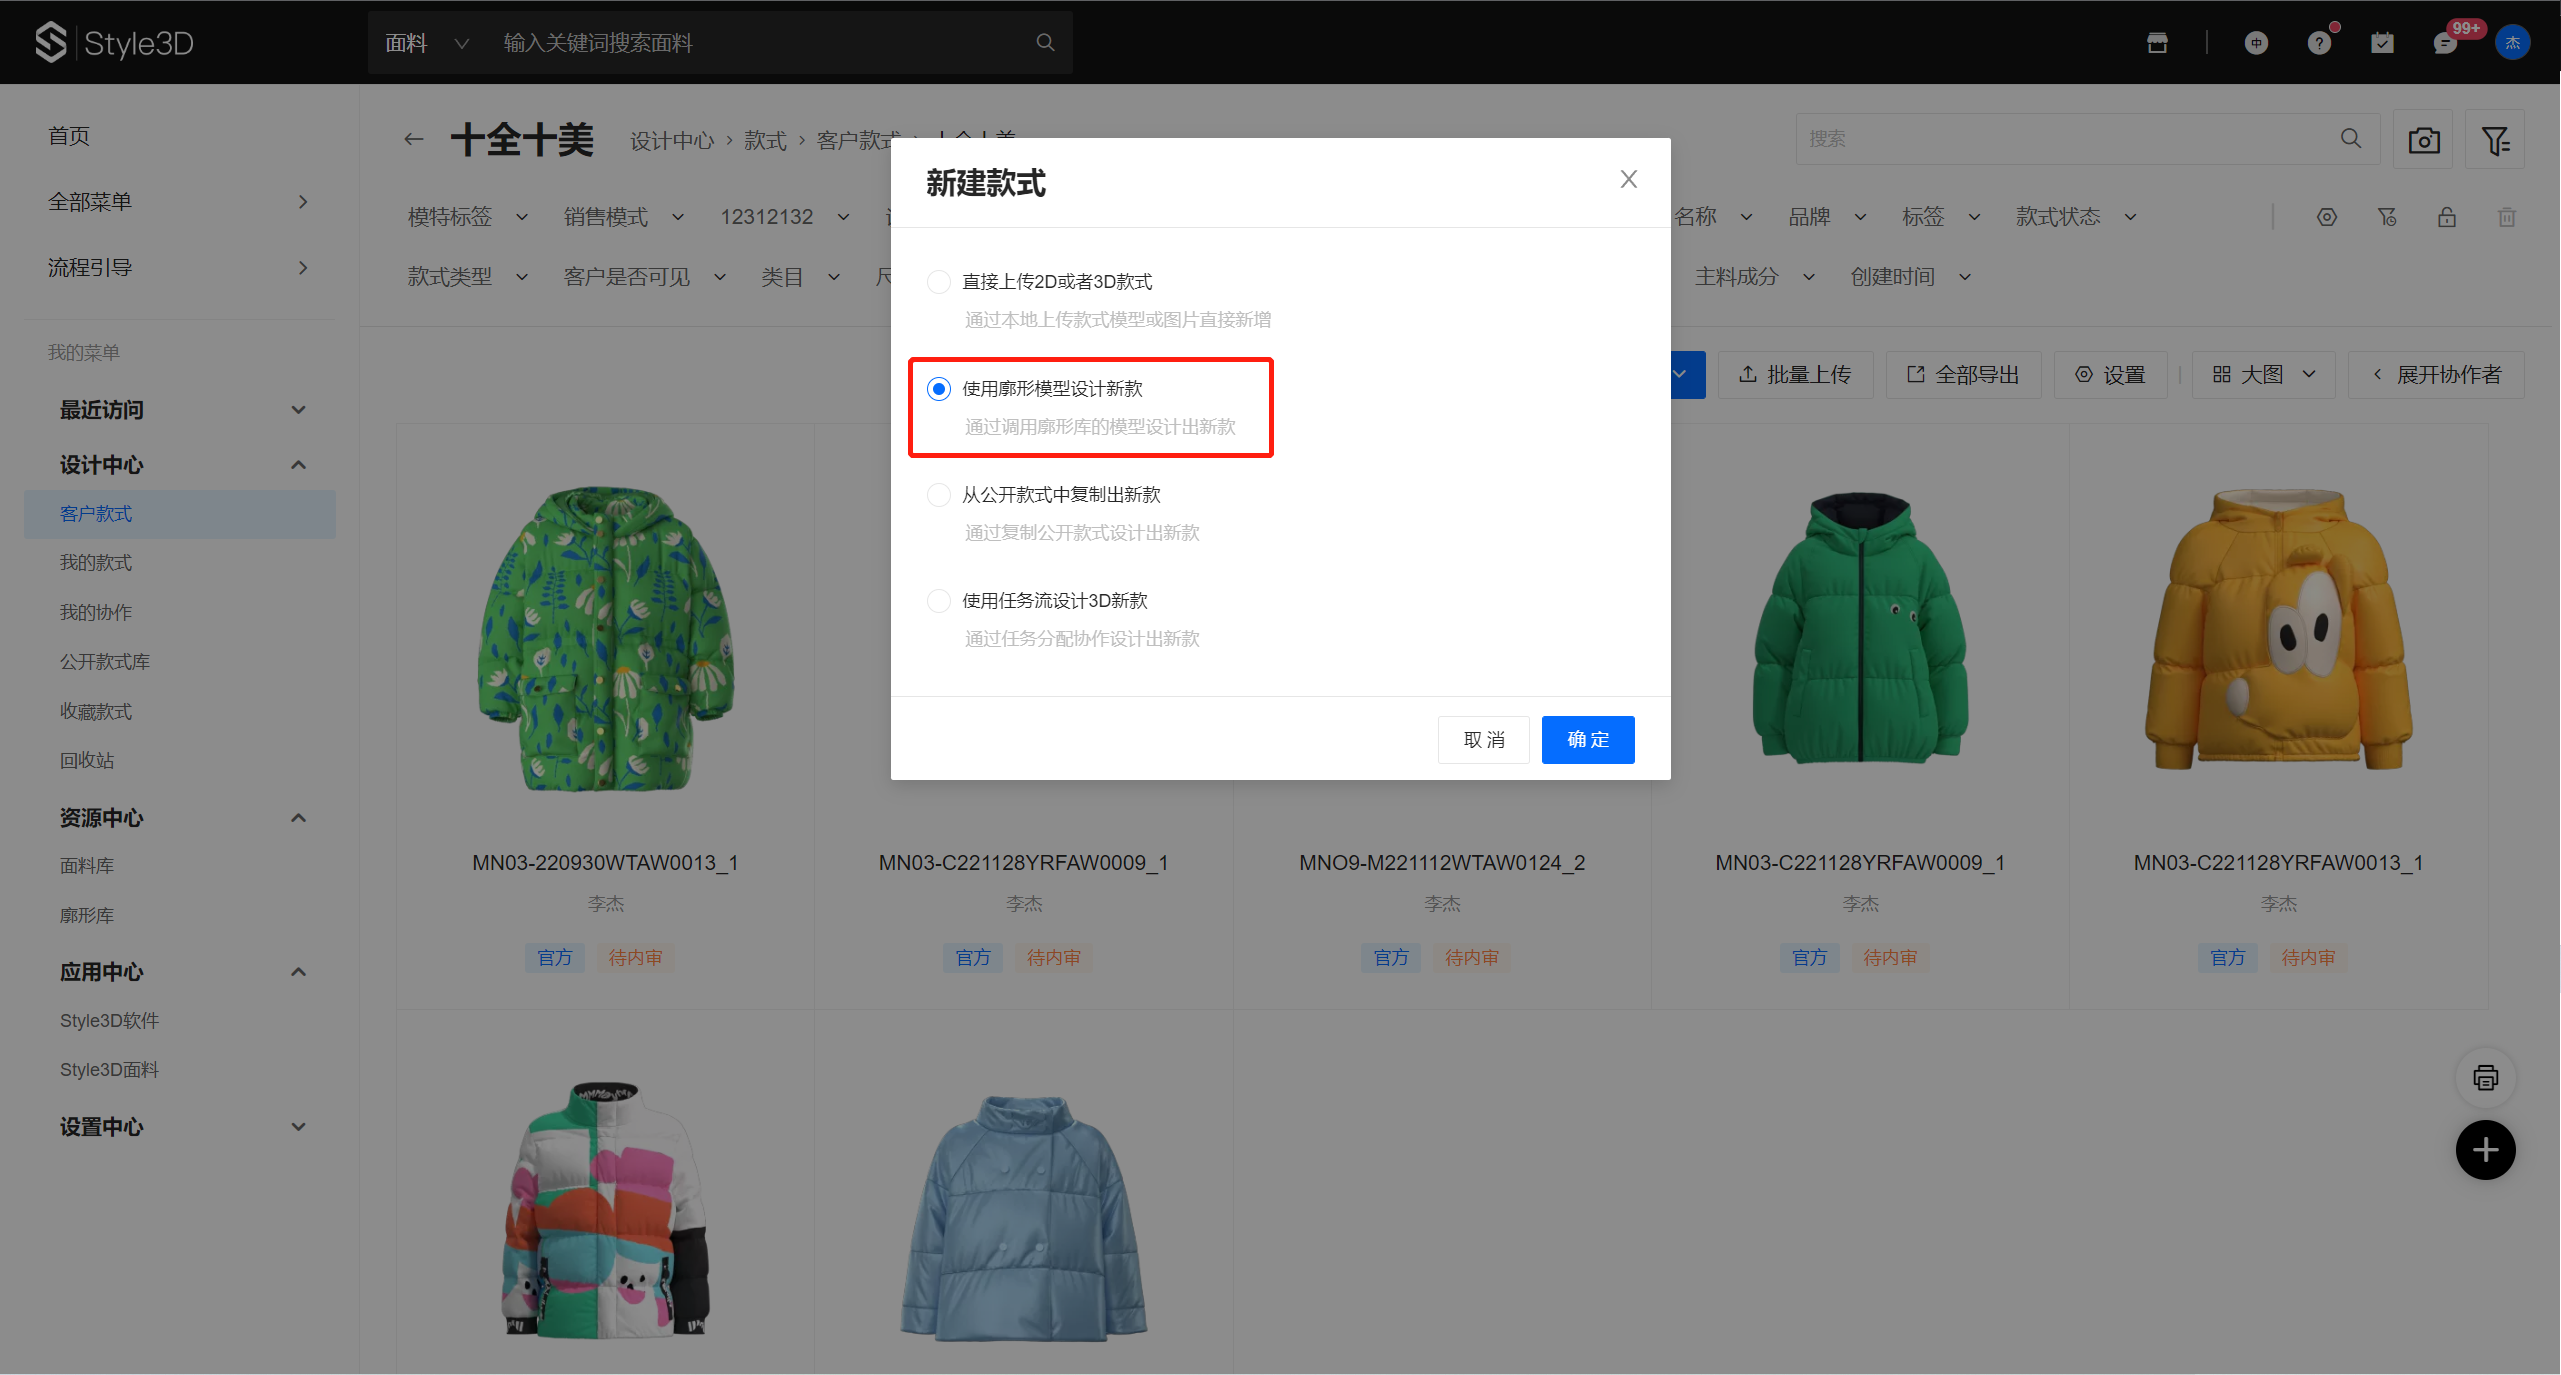The height and width of the screenshot is (1375, 2561).
Task: Open 回收站 in sidebar
Action: coord(87,761)
